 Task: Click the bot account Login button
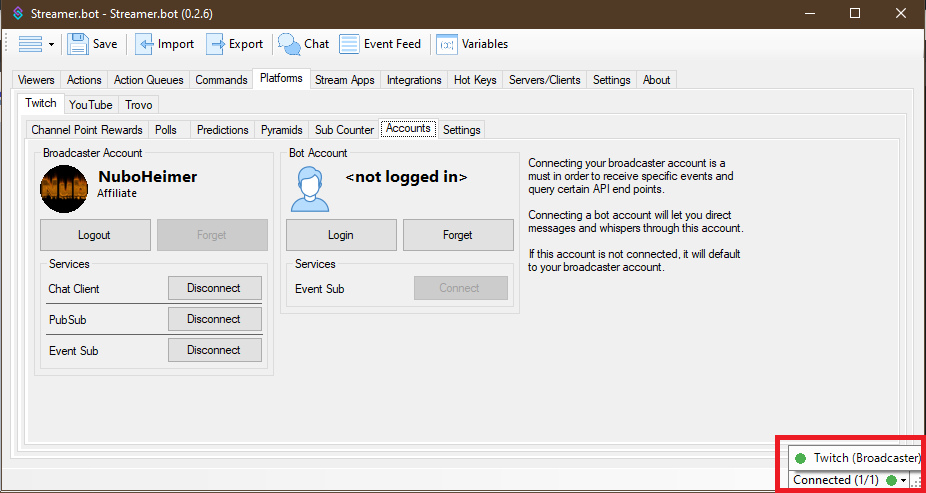[341, 235]
